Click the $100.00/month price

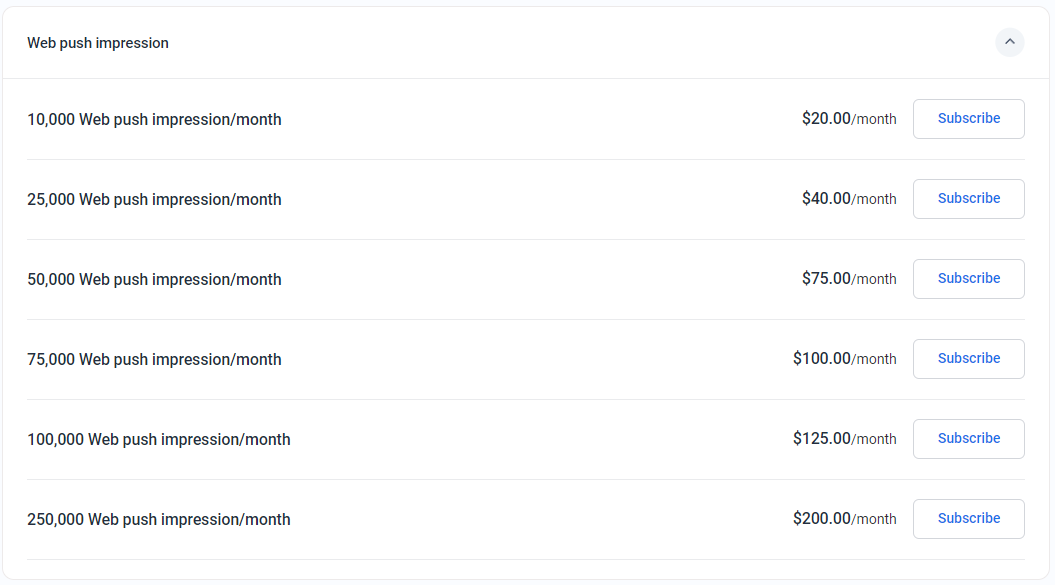pyautogui.click(x=844, y=359)
